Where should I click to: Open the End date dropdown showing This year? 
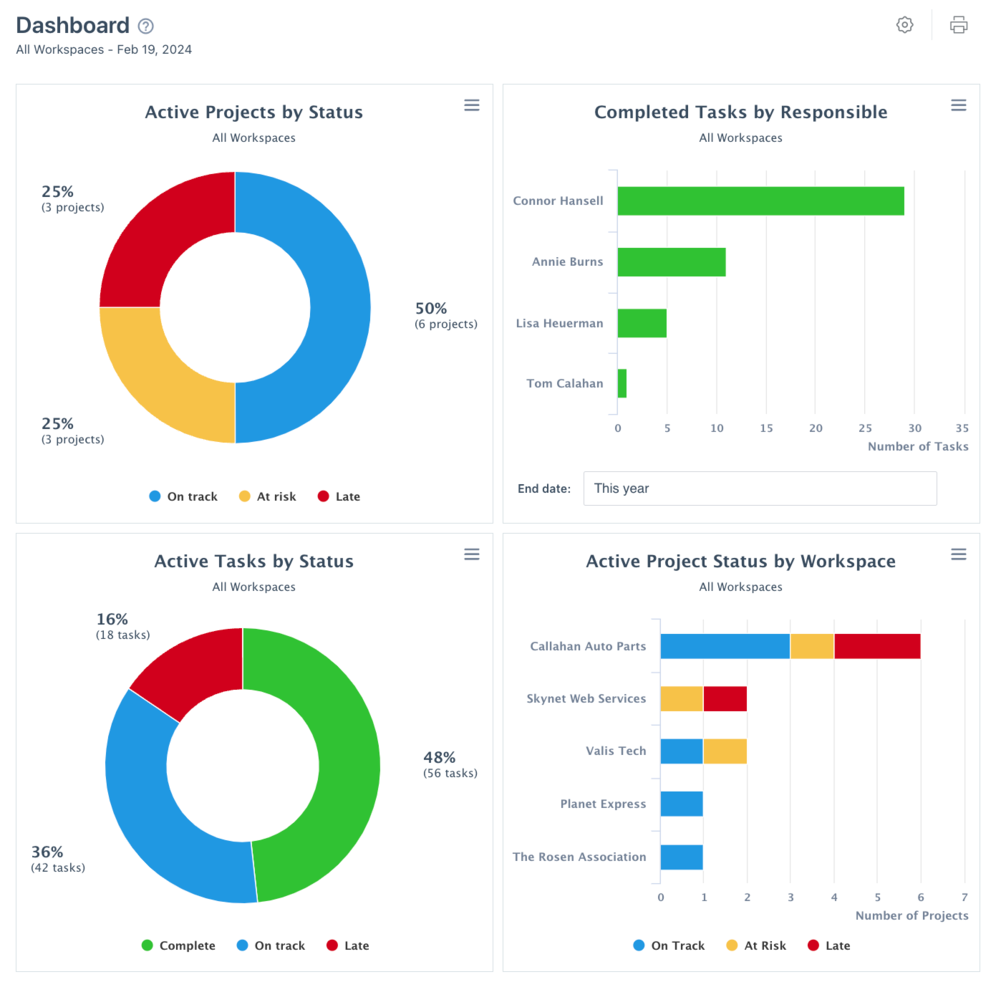[x=760, y=488]
